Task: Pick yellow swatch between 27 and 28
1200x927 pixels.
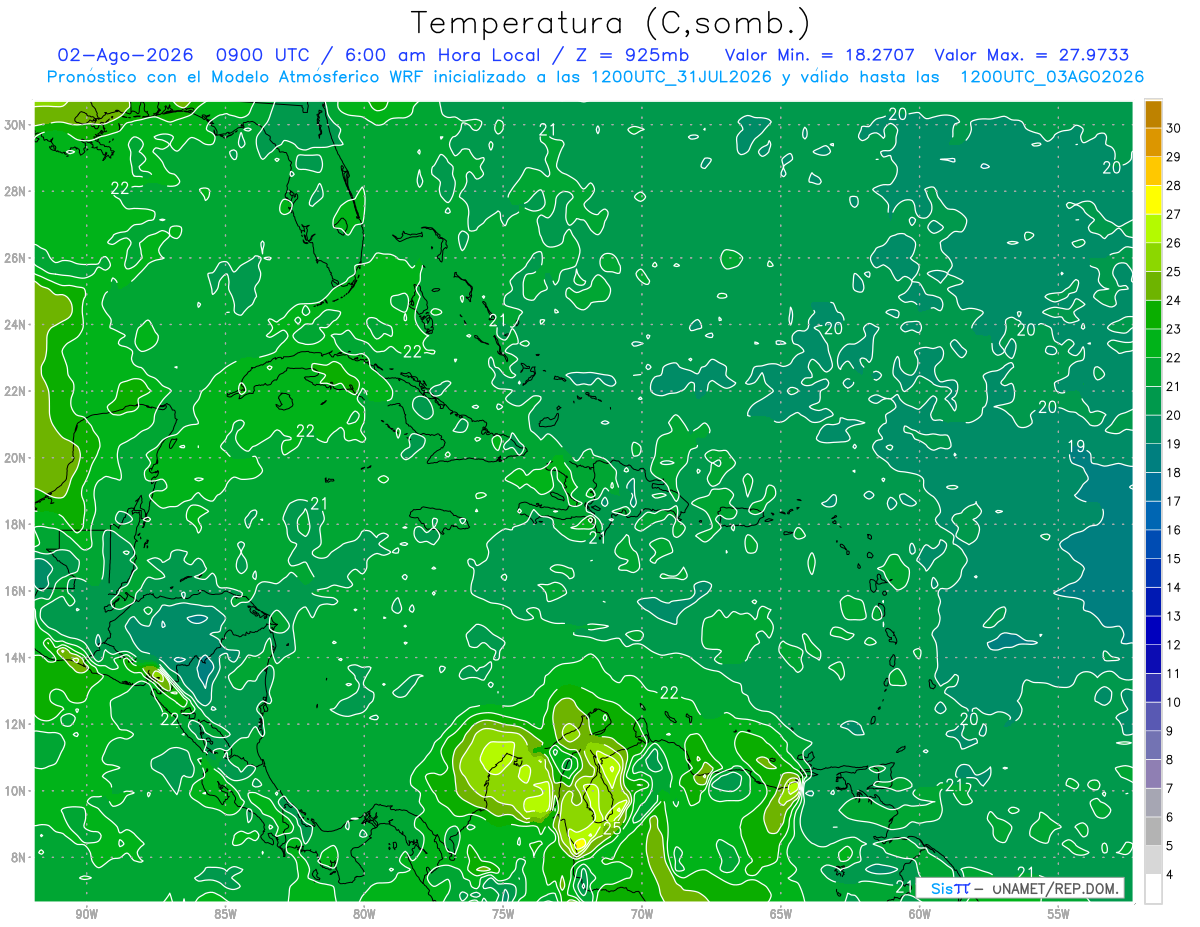Action: click(x=1153, y=200)
